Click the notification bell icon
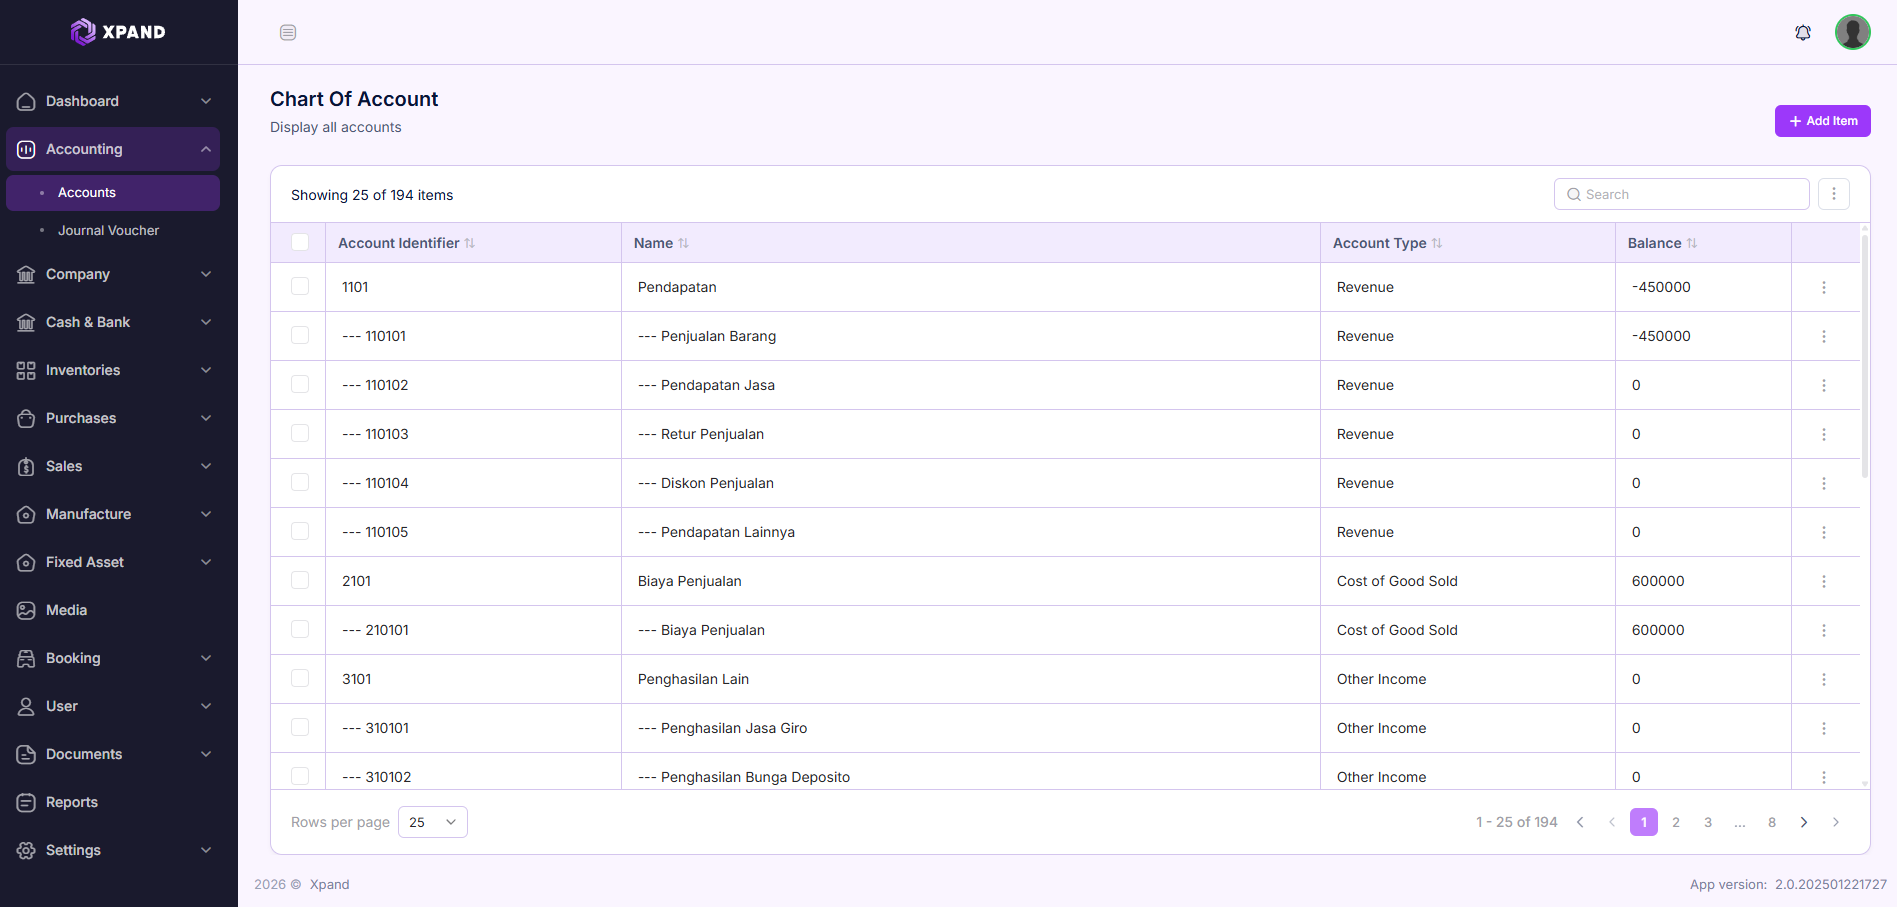The width and height of the screenshot is (1897, 907). tap(1803, 33)
